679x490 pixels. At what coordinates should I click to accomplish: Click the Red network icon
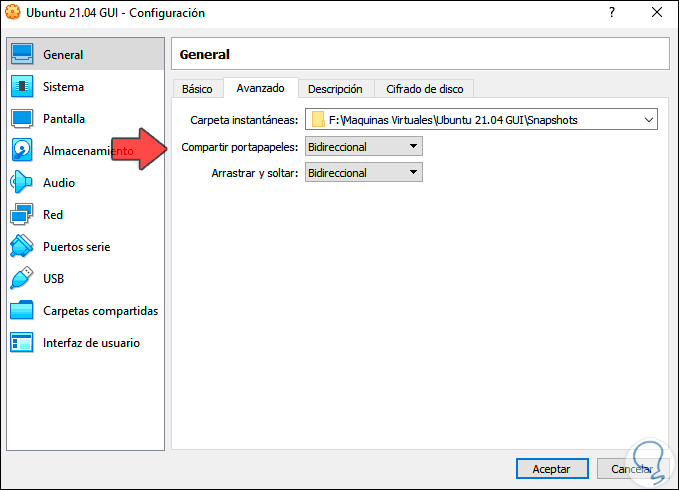(22, 214)
